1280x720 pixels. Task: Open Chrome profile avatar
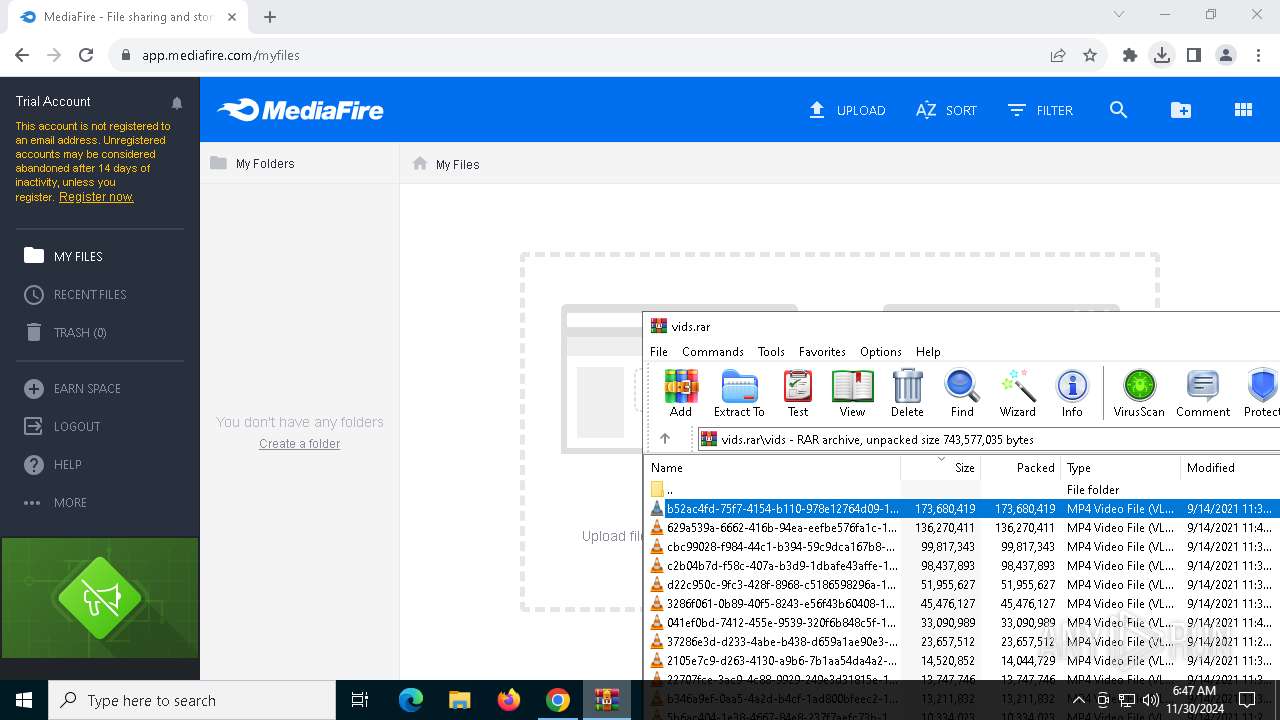click(x=1226, y=55)
